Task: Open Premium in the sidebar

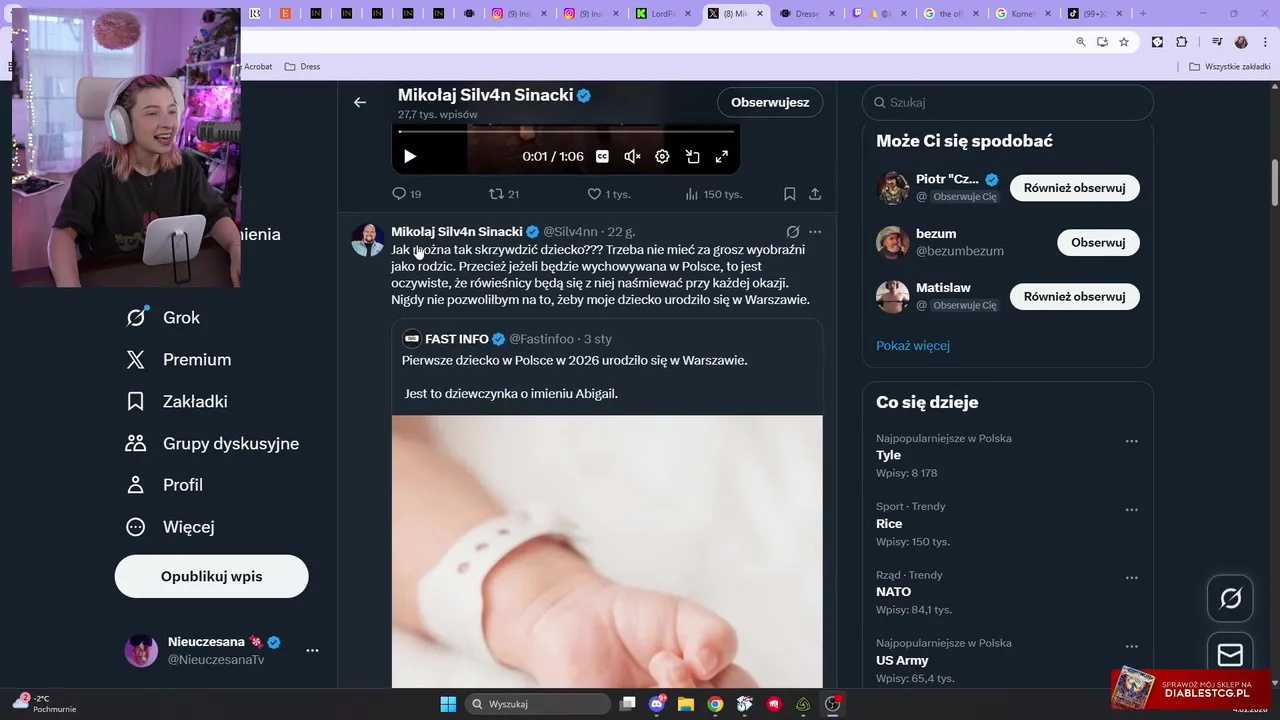Action: pyautogui.click(x=179, y=359)
